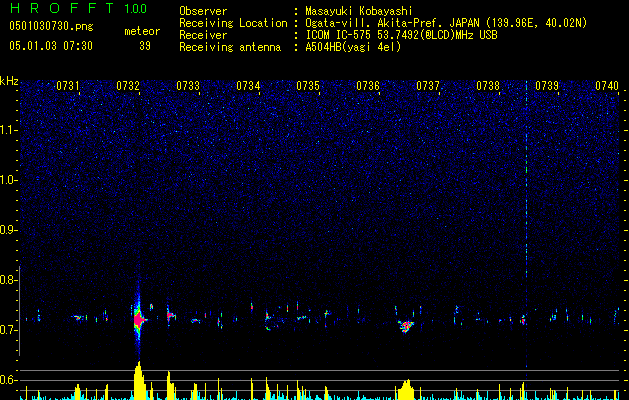The image size is (629, 400).
Task: Click the 0740 time marker
Action: 607,85
